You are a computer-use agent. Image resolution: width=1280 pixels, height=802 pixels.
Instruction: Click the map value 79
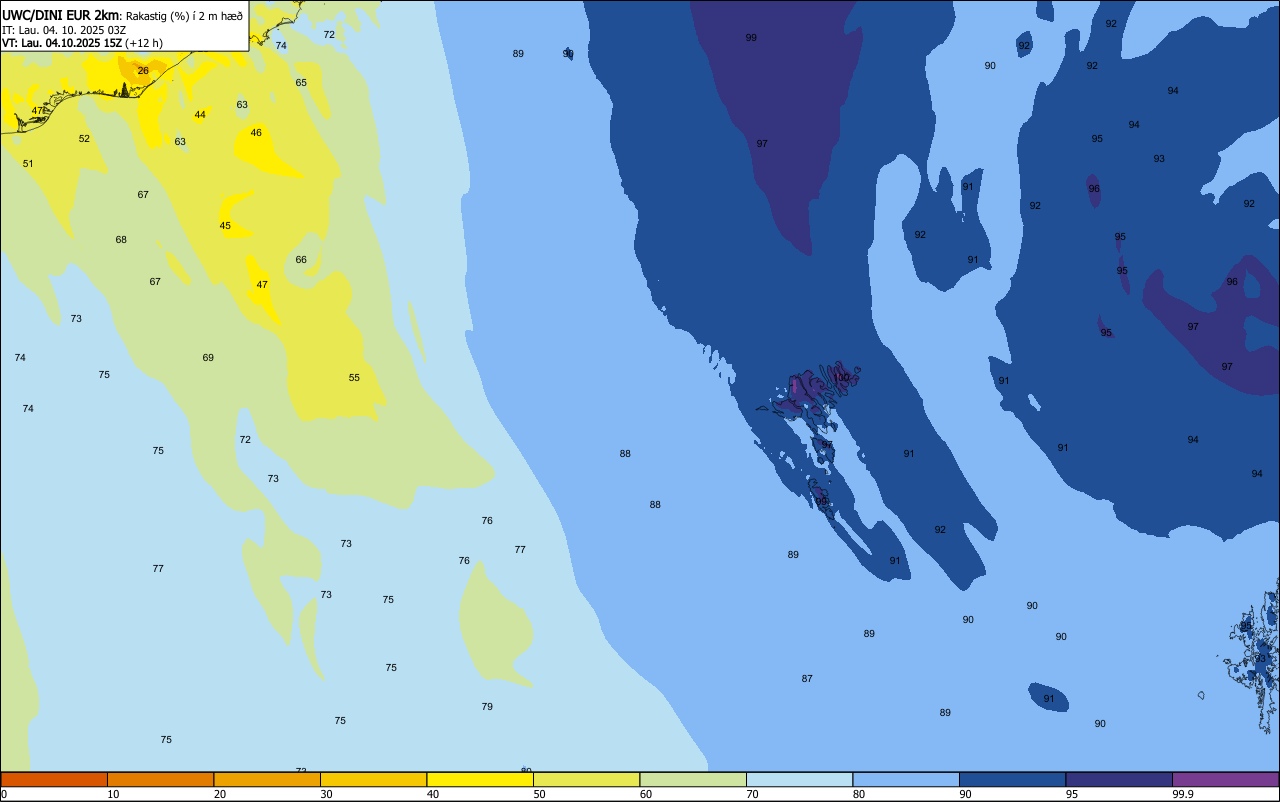coord(487,707)
